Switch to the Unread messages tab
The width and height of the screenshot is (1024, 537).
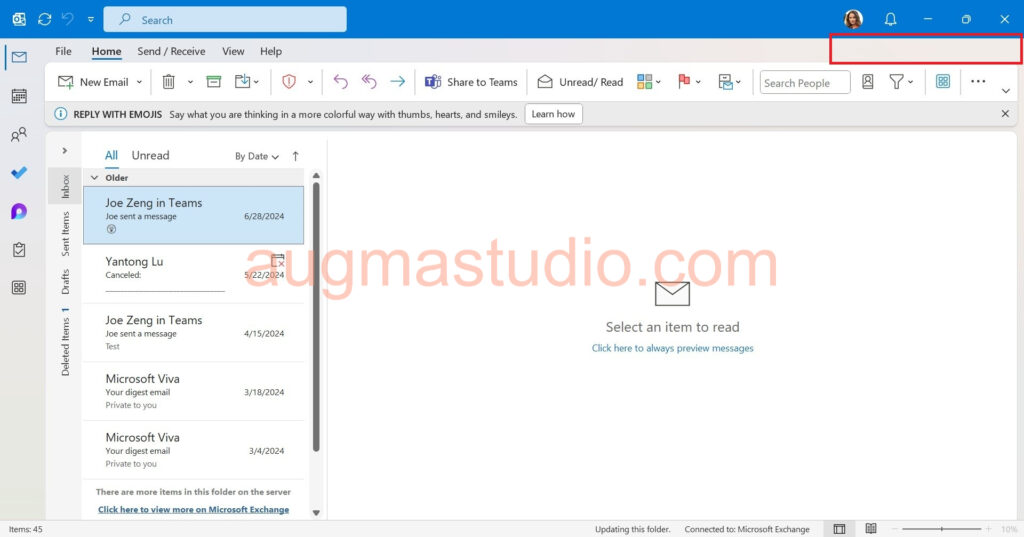(x=150, y=156)
